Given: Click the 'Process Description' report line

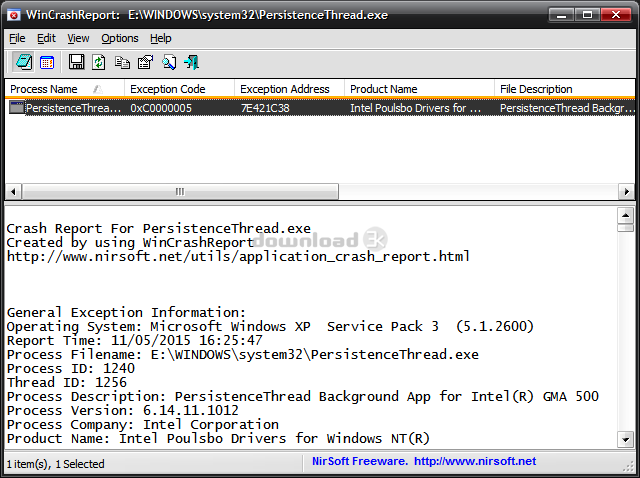Looking at the screenshot, I should (x=303, y=397).
